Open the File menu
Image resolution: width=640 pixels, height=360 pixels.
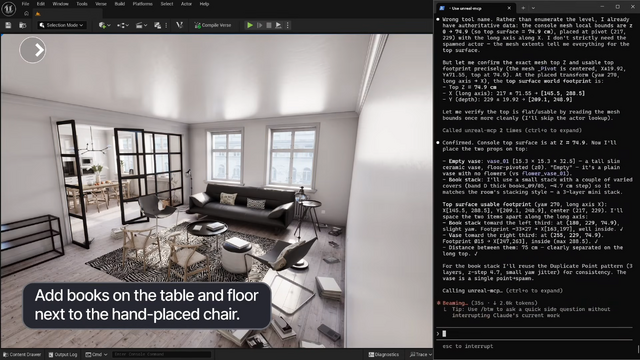[25, 4]
